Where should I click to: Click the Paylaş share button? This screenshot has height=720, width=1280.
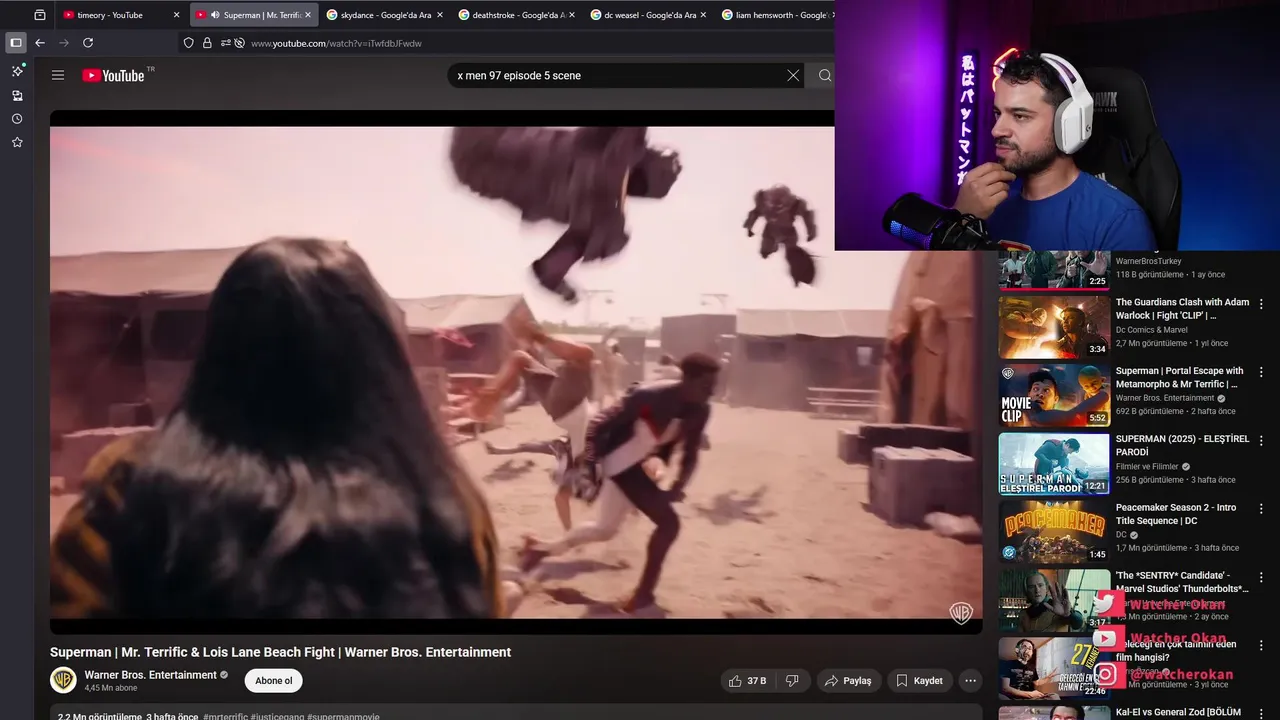[x=848, y=681]
